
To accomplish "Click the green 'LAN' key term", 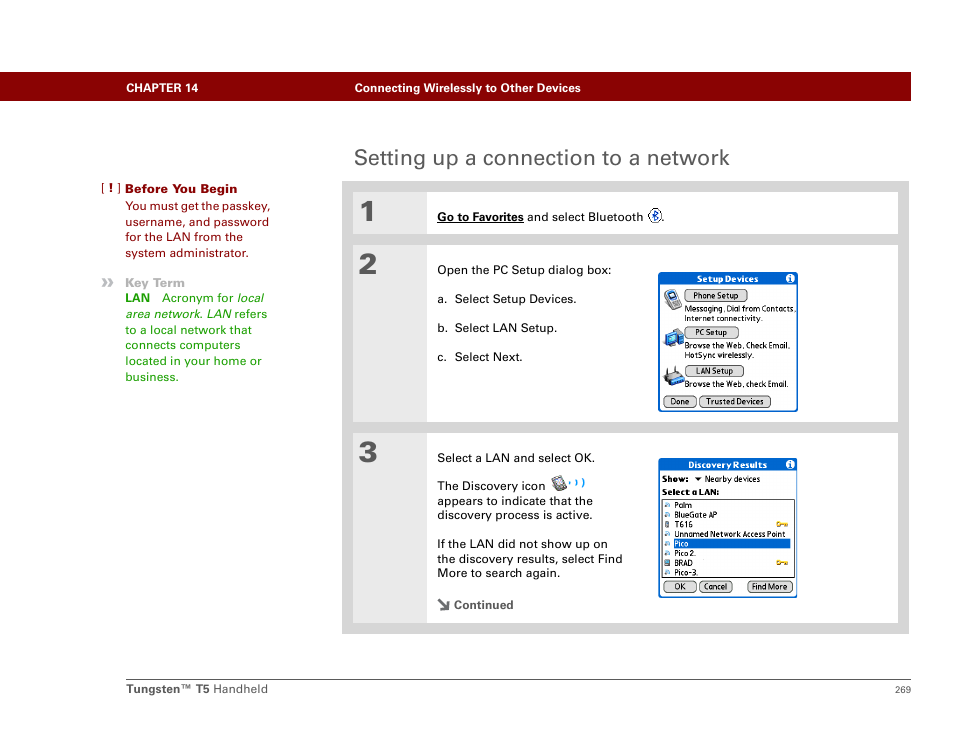I will 138,298.
